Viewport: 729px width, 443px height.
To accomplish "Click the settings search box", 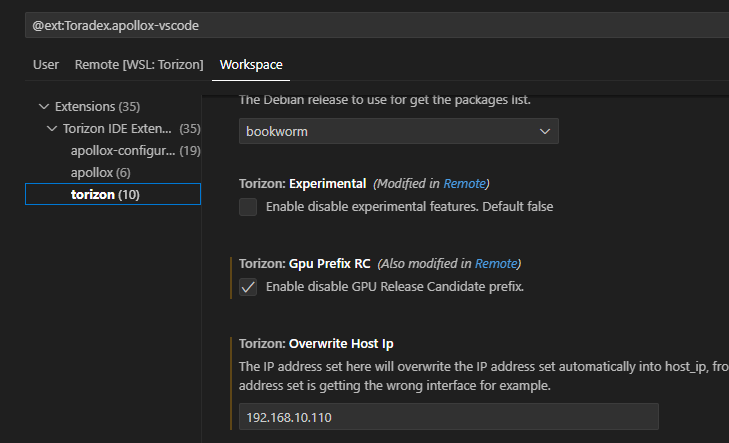I will (377, 25).
